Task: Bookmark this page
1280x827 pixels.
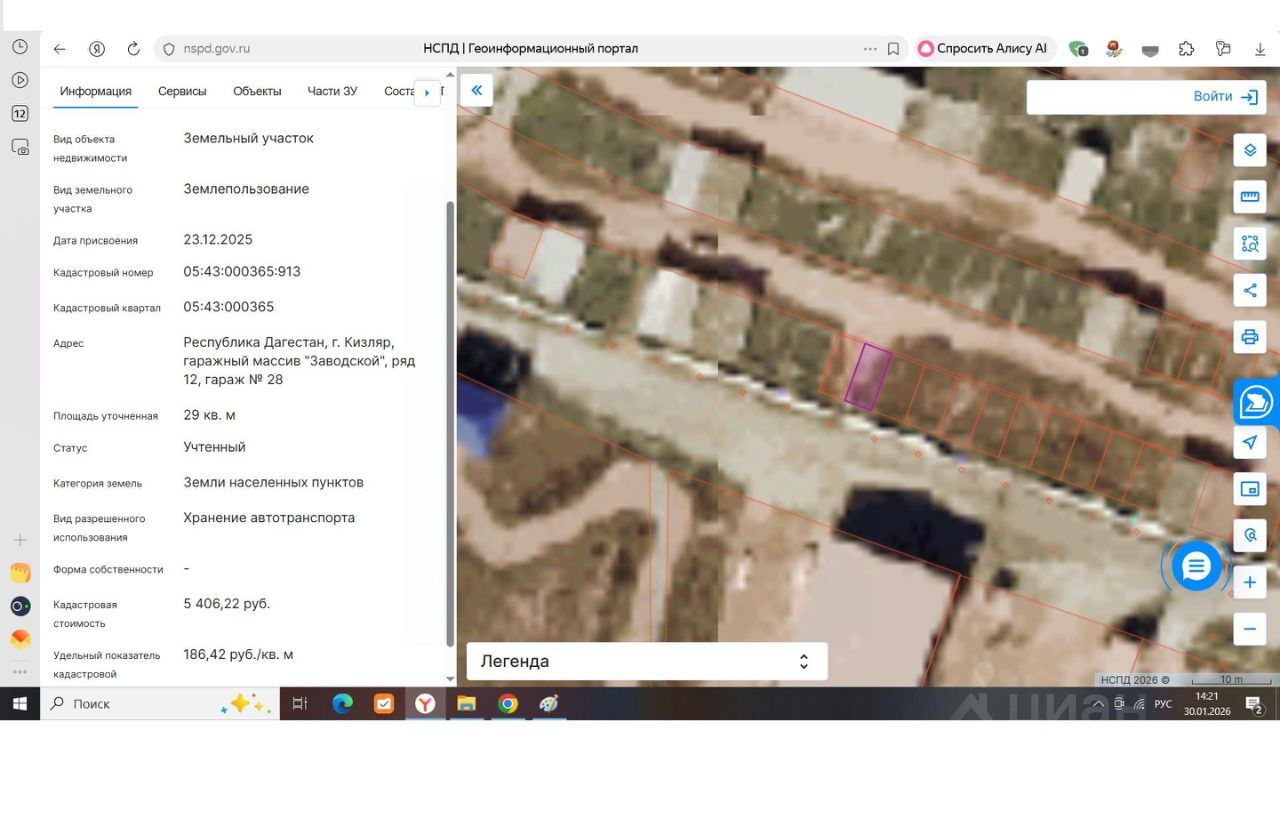Action: [893, 48]
